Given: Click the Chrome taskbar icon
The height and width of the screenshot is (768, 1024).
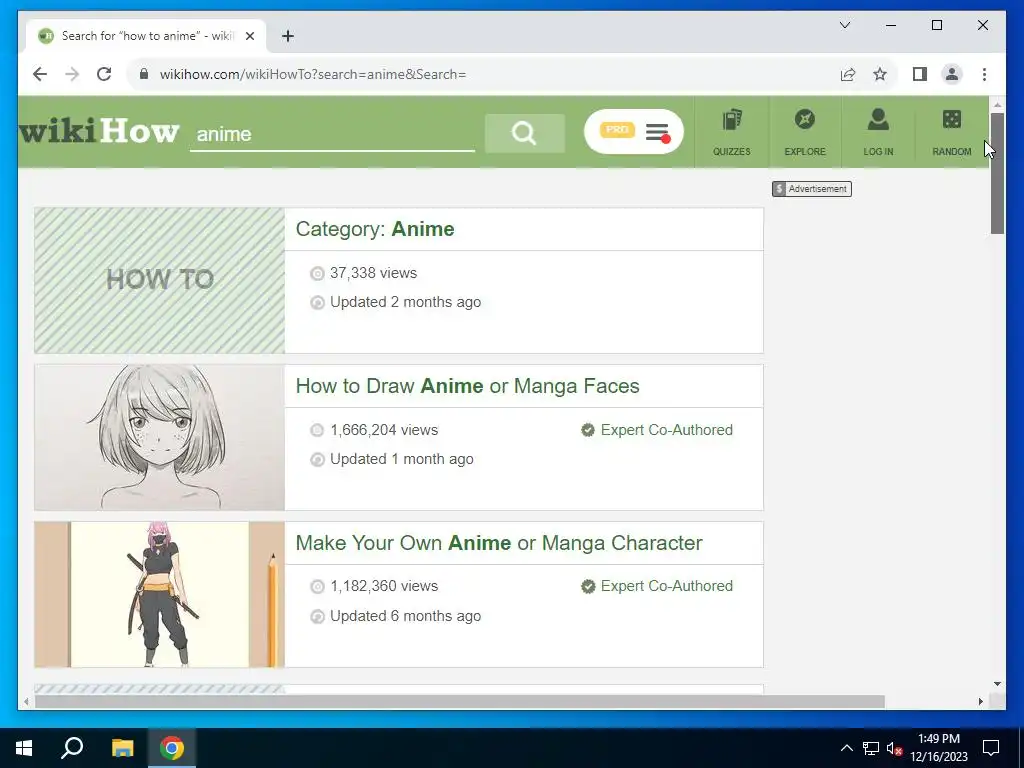Looking at the screenshot, I should coord(172,748).
